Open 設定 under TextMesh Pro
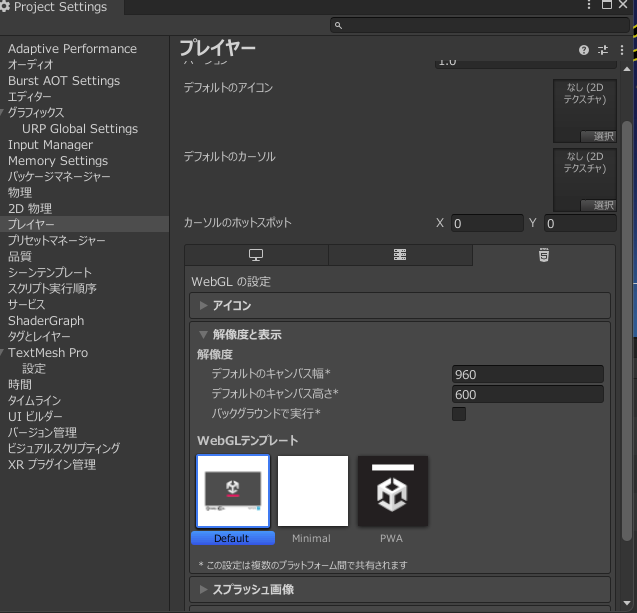Viewport: 637px width, 613px height. 34,368
